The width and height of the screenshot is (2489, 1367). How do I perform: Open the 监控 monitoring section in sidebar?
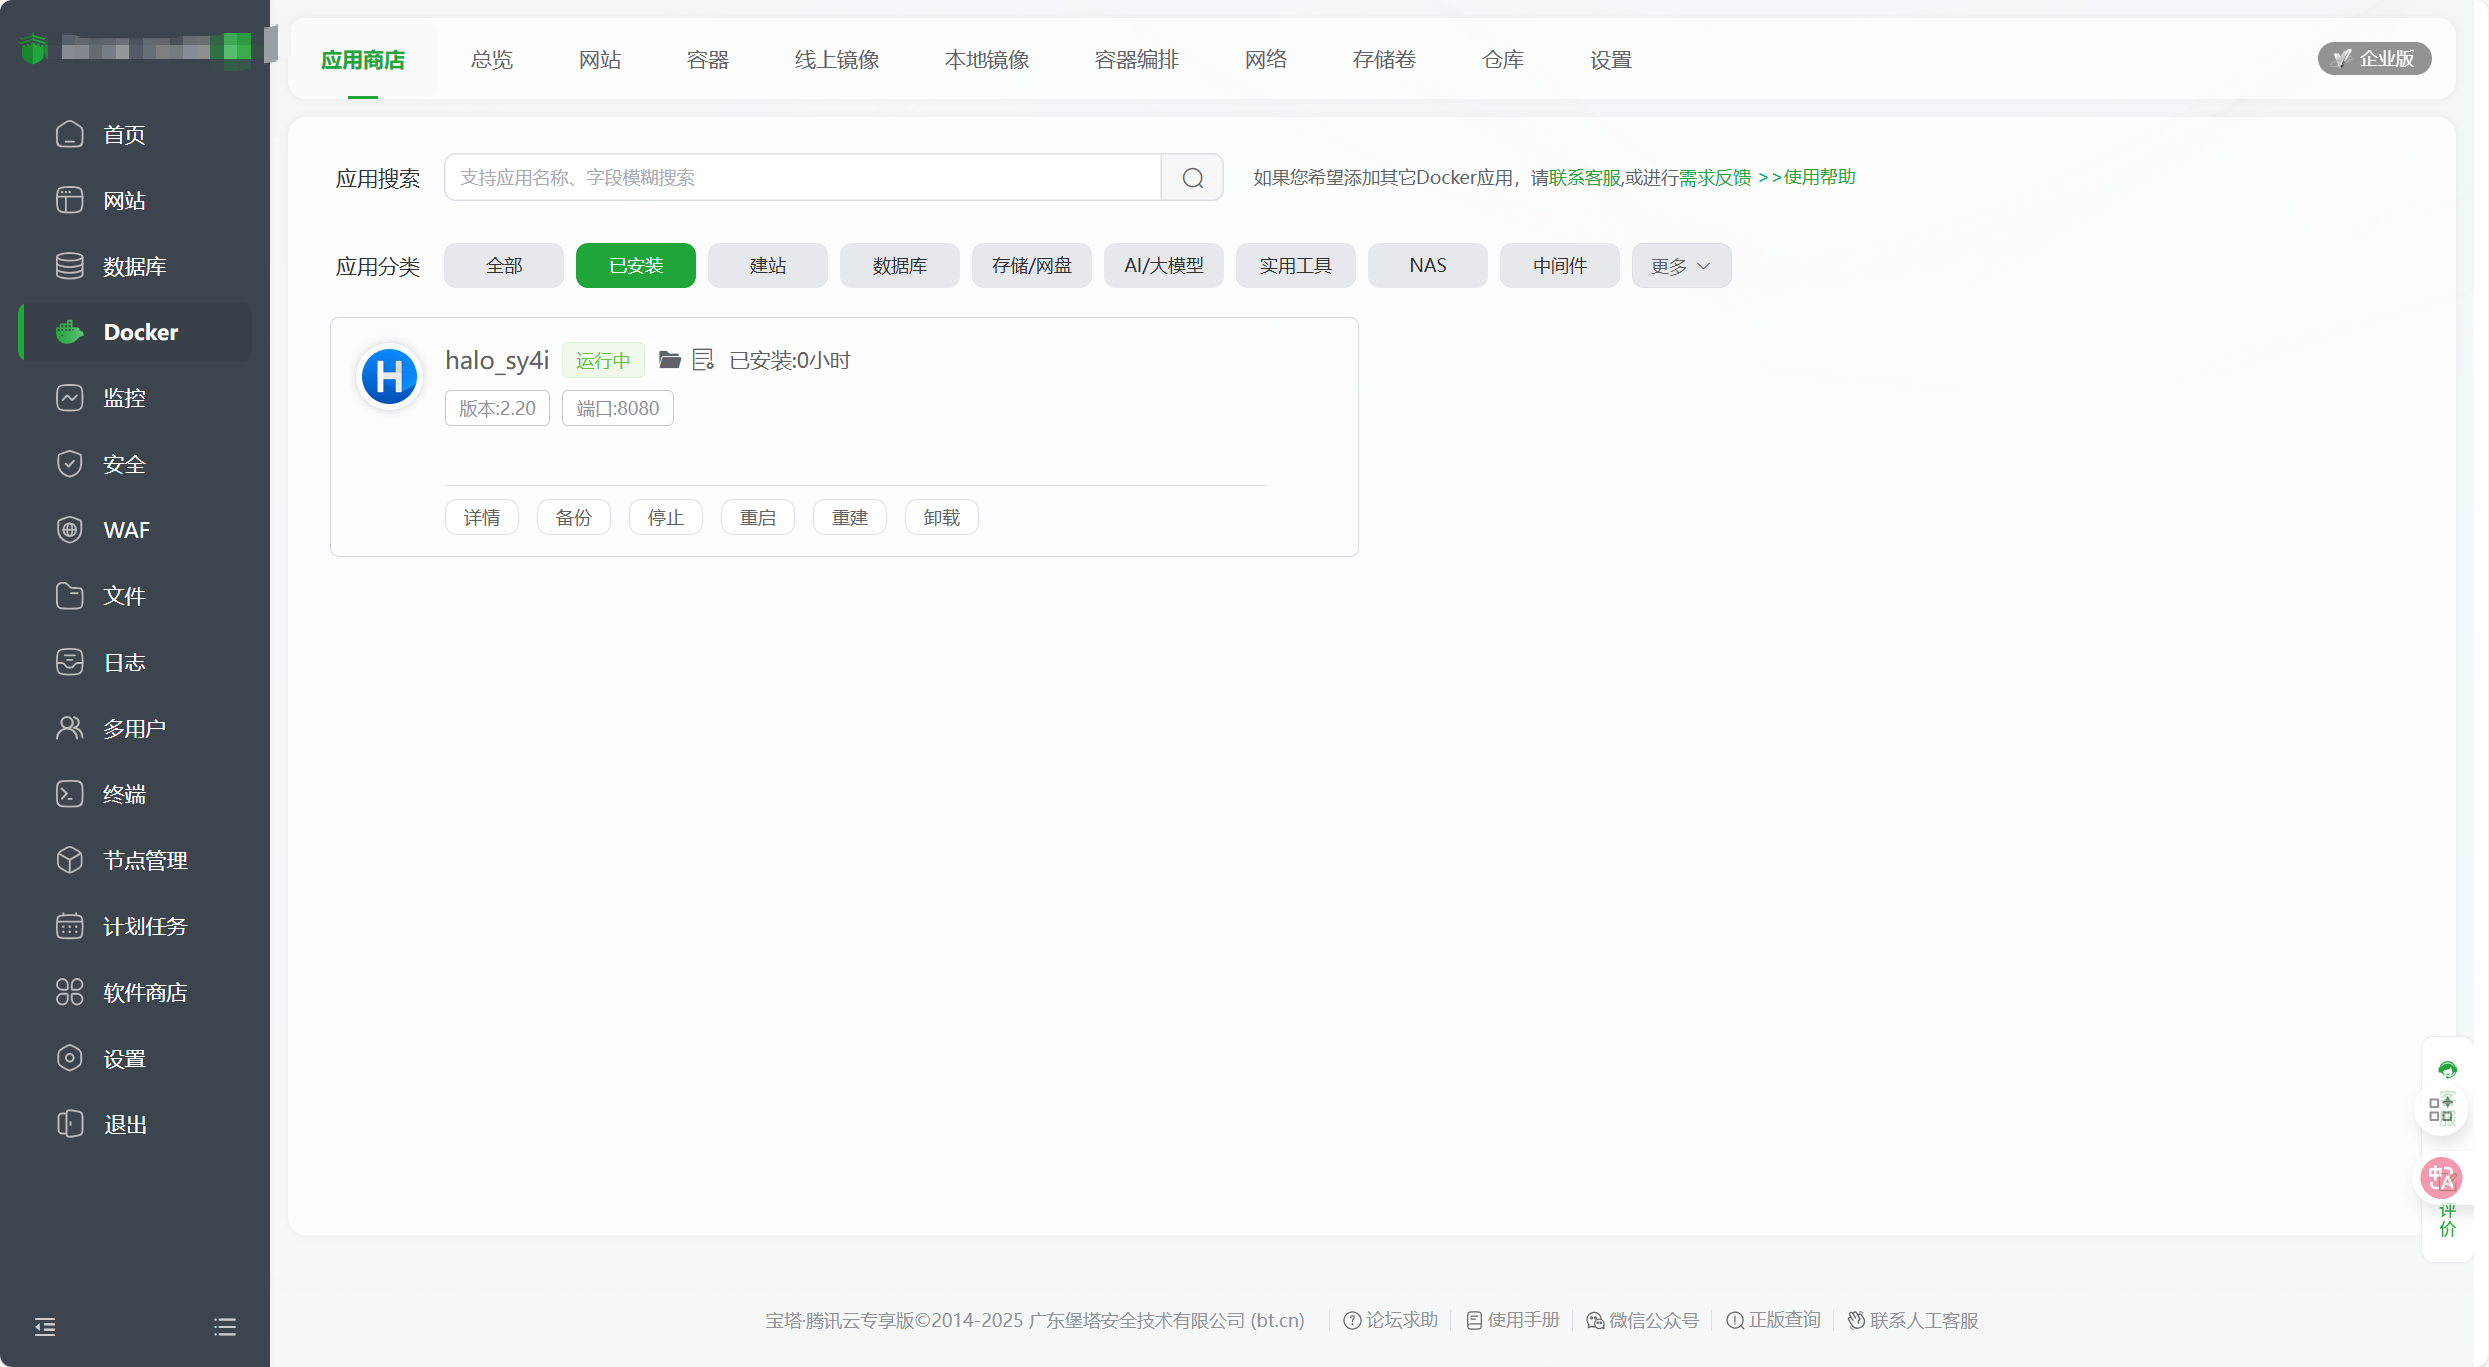coord(124,397)
